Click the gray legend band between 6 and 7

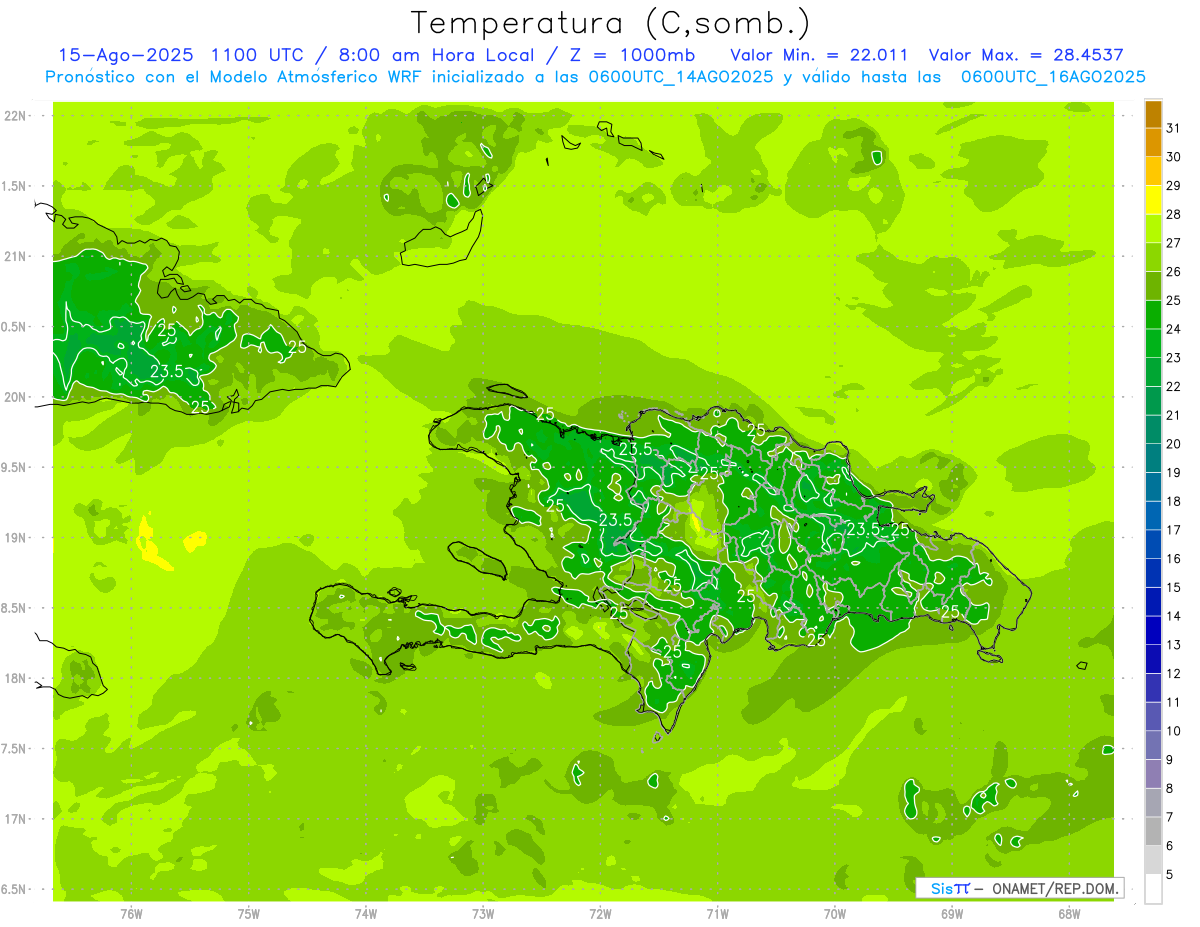point(1153,831)
